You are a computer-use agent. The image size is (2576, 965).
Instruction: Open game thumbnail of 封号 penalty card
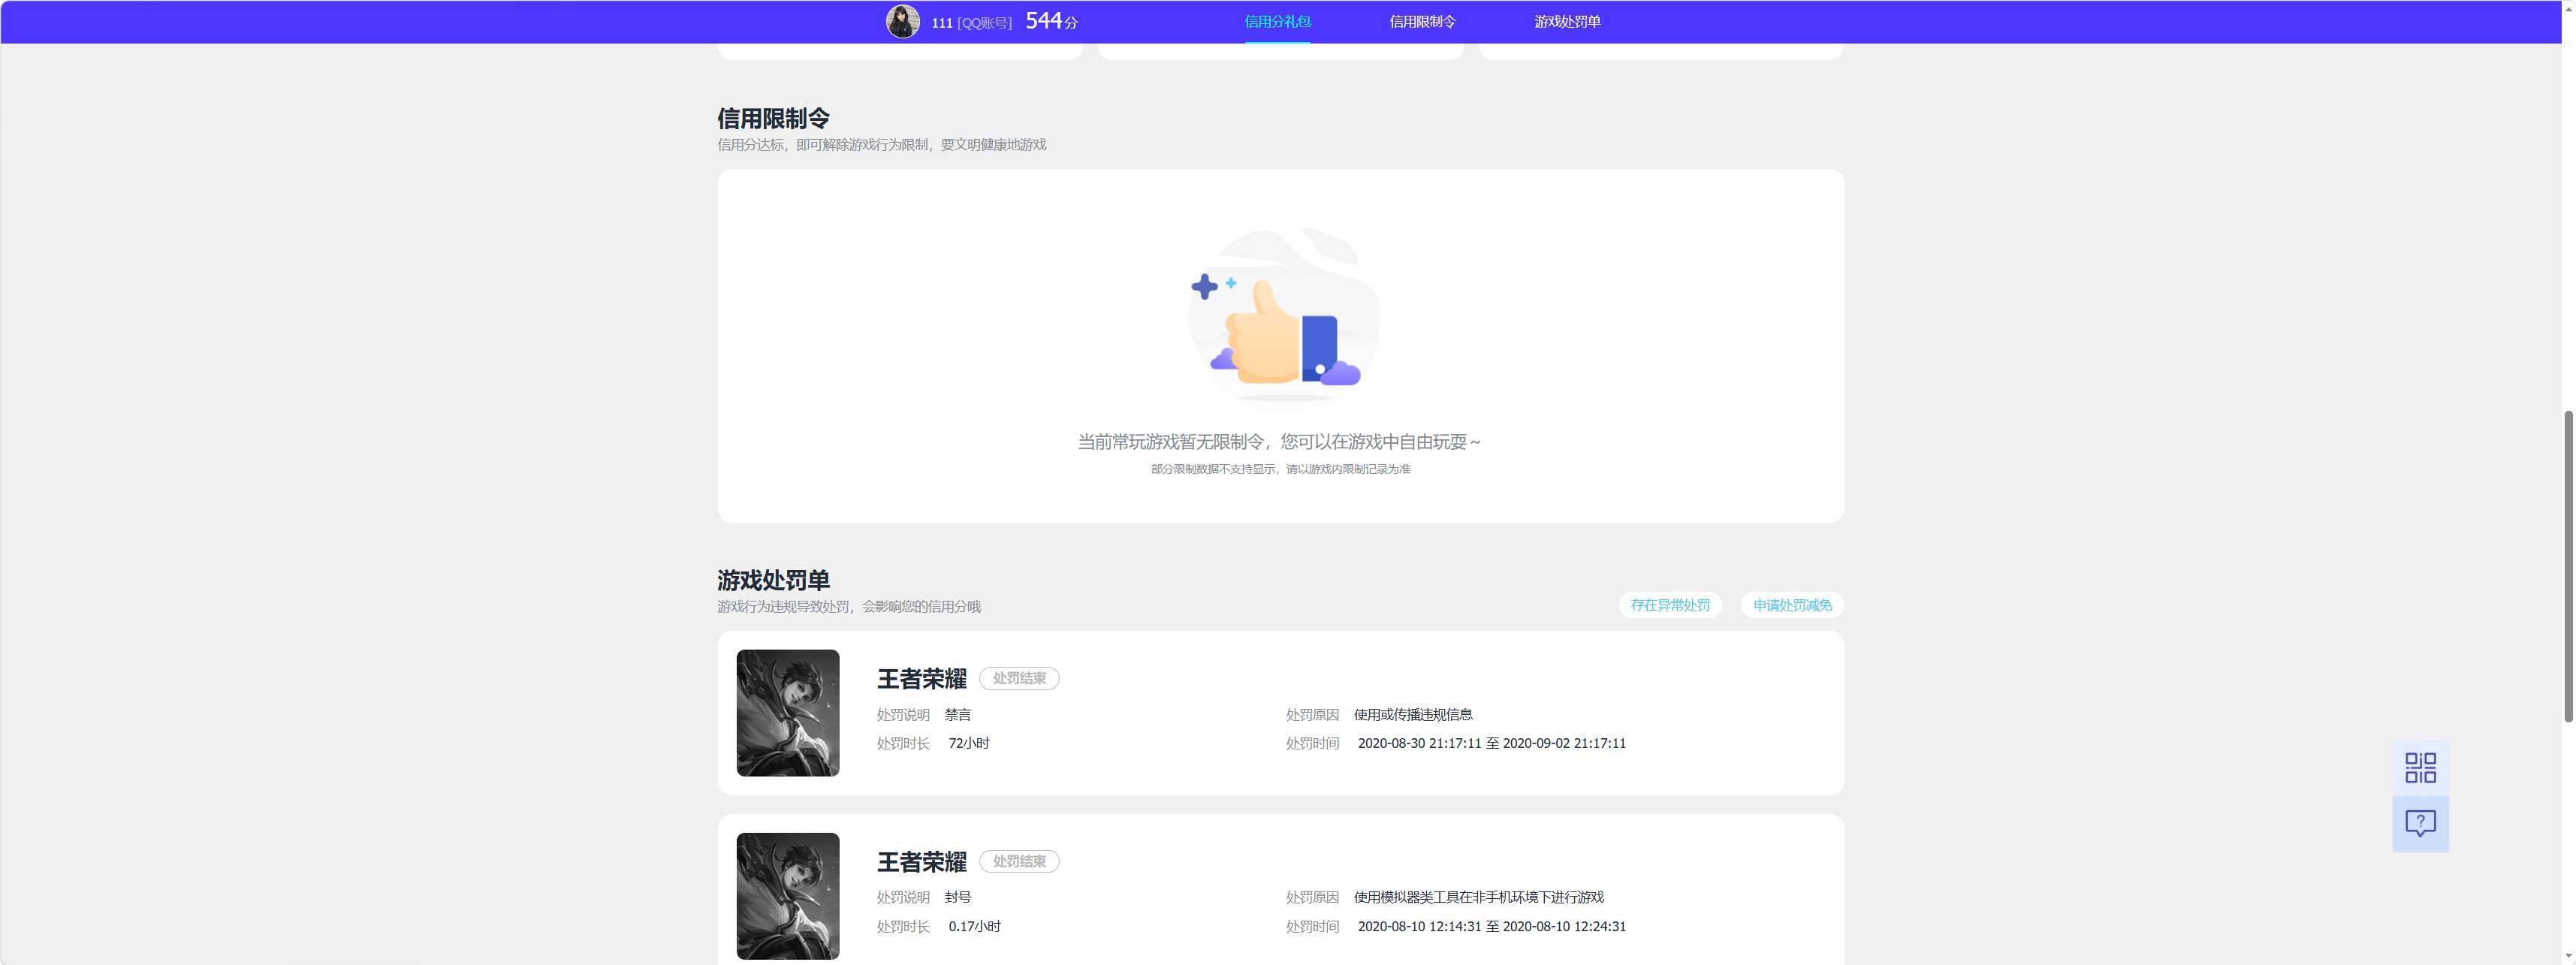(788, 896)
